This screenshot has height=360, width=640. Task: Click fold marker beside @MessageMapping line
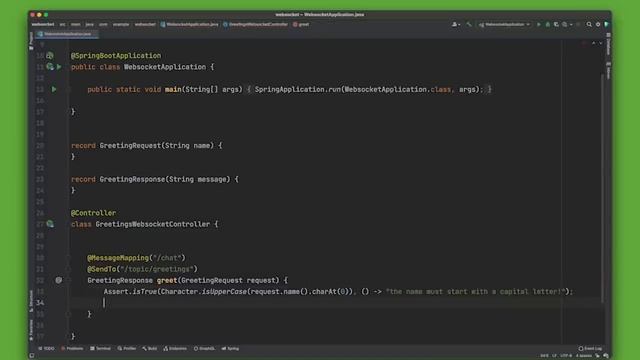point(69,258)
